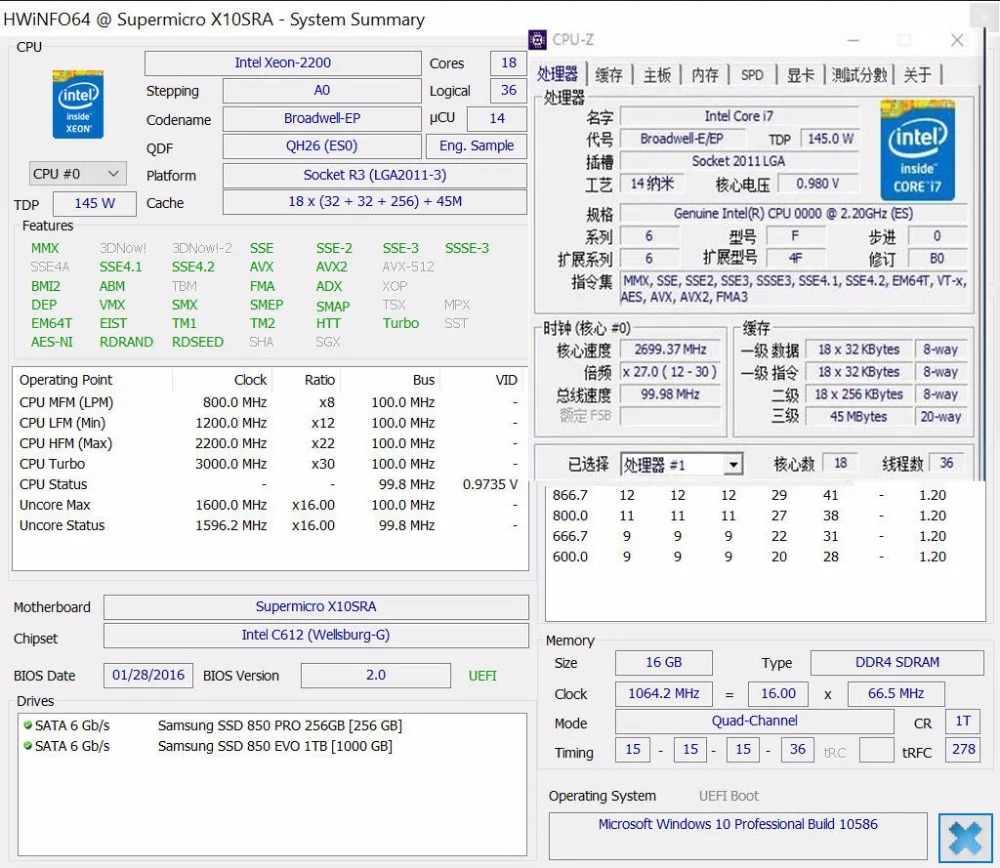This screenshot has width=1000, height=868.
Task: Click the memory size 16 GB field
Action: pos(663,663)
